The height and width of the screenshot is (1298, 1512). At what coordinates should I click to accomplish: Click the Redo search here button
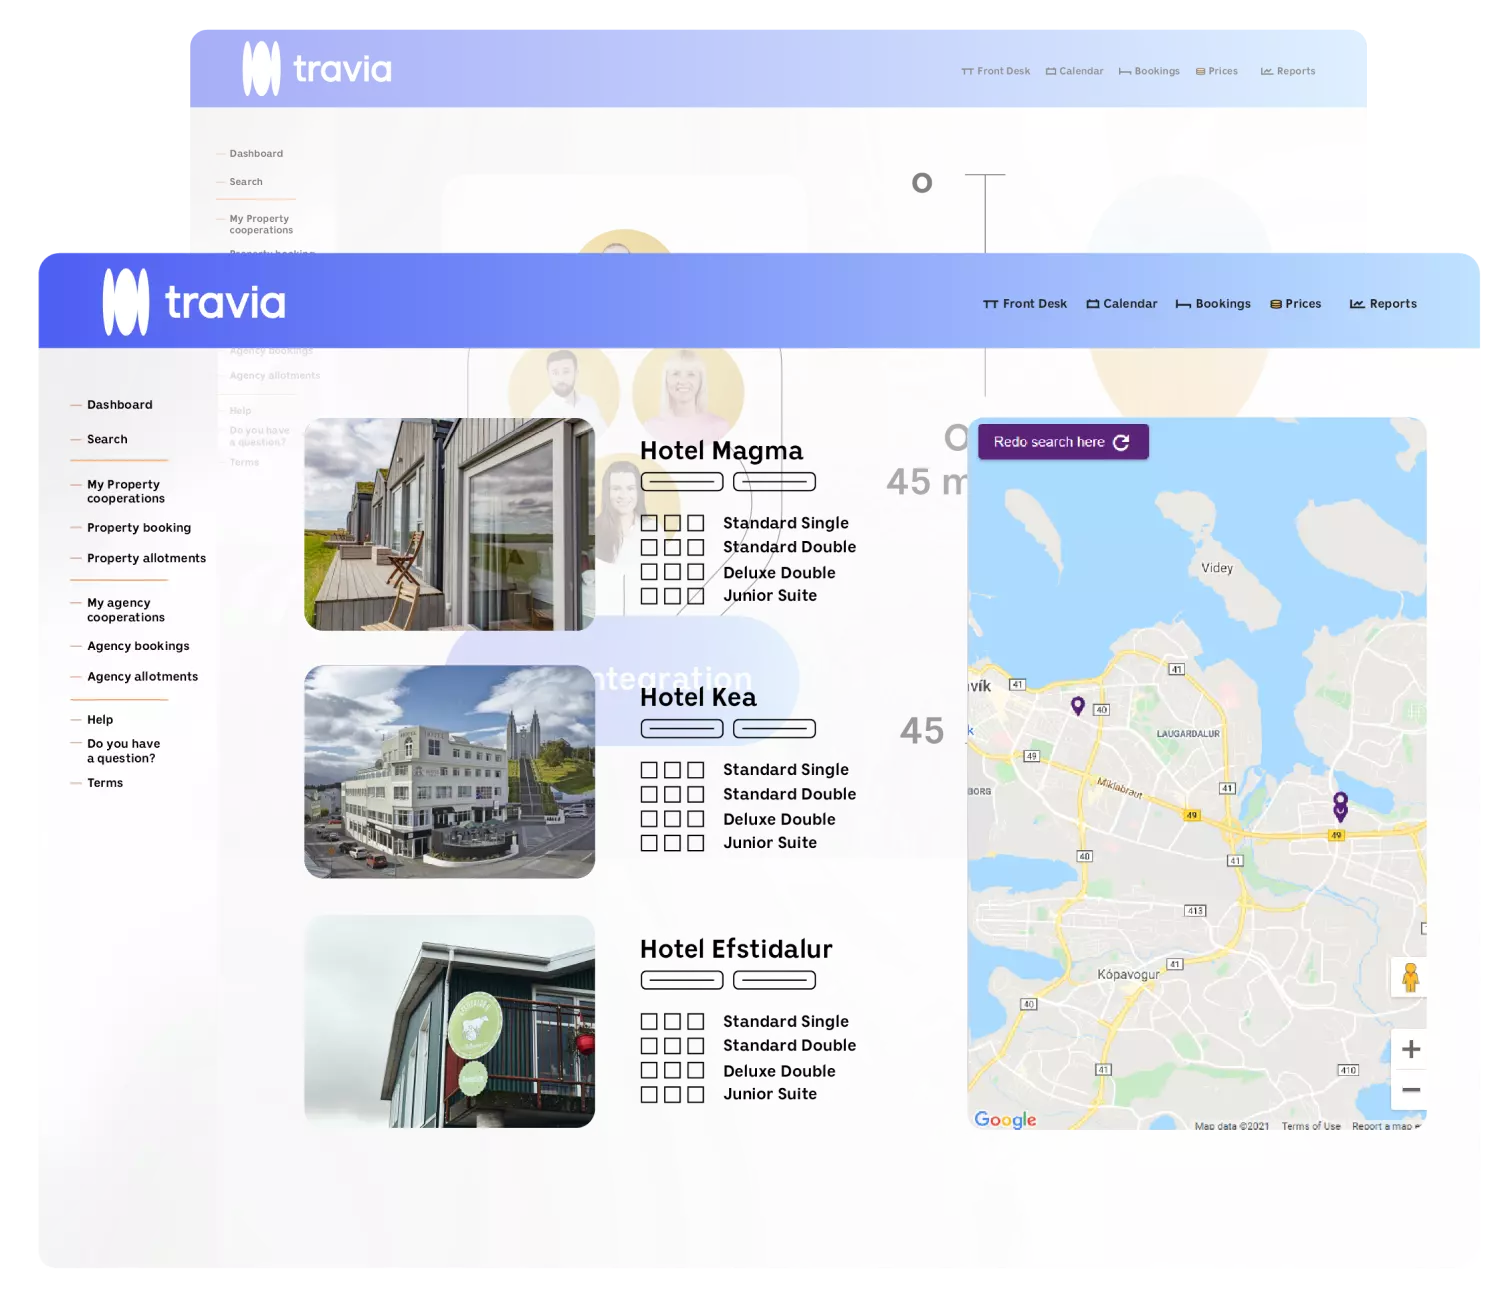point(1063,442)
